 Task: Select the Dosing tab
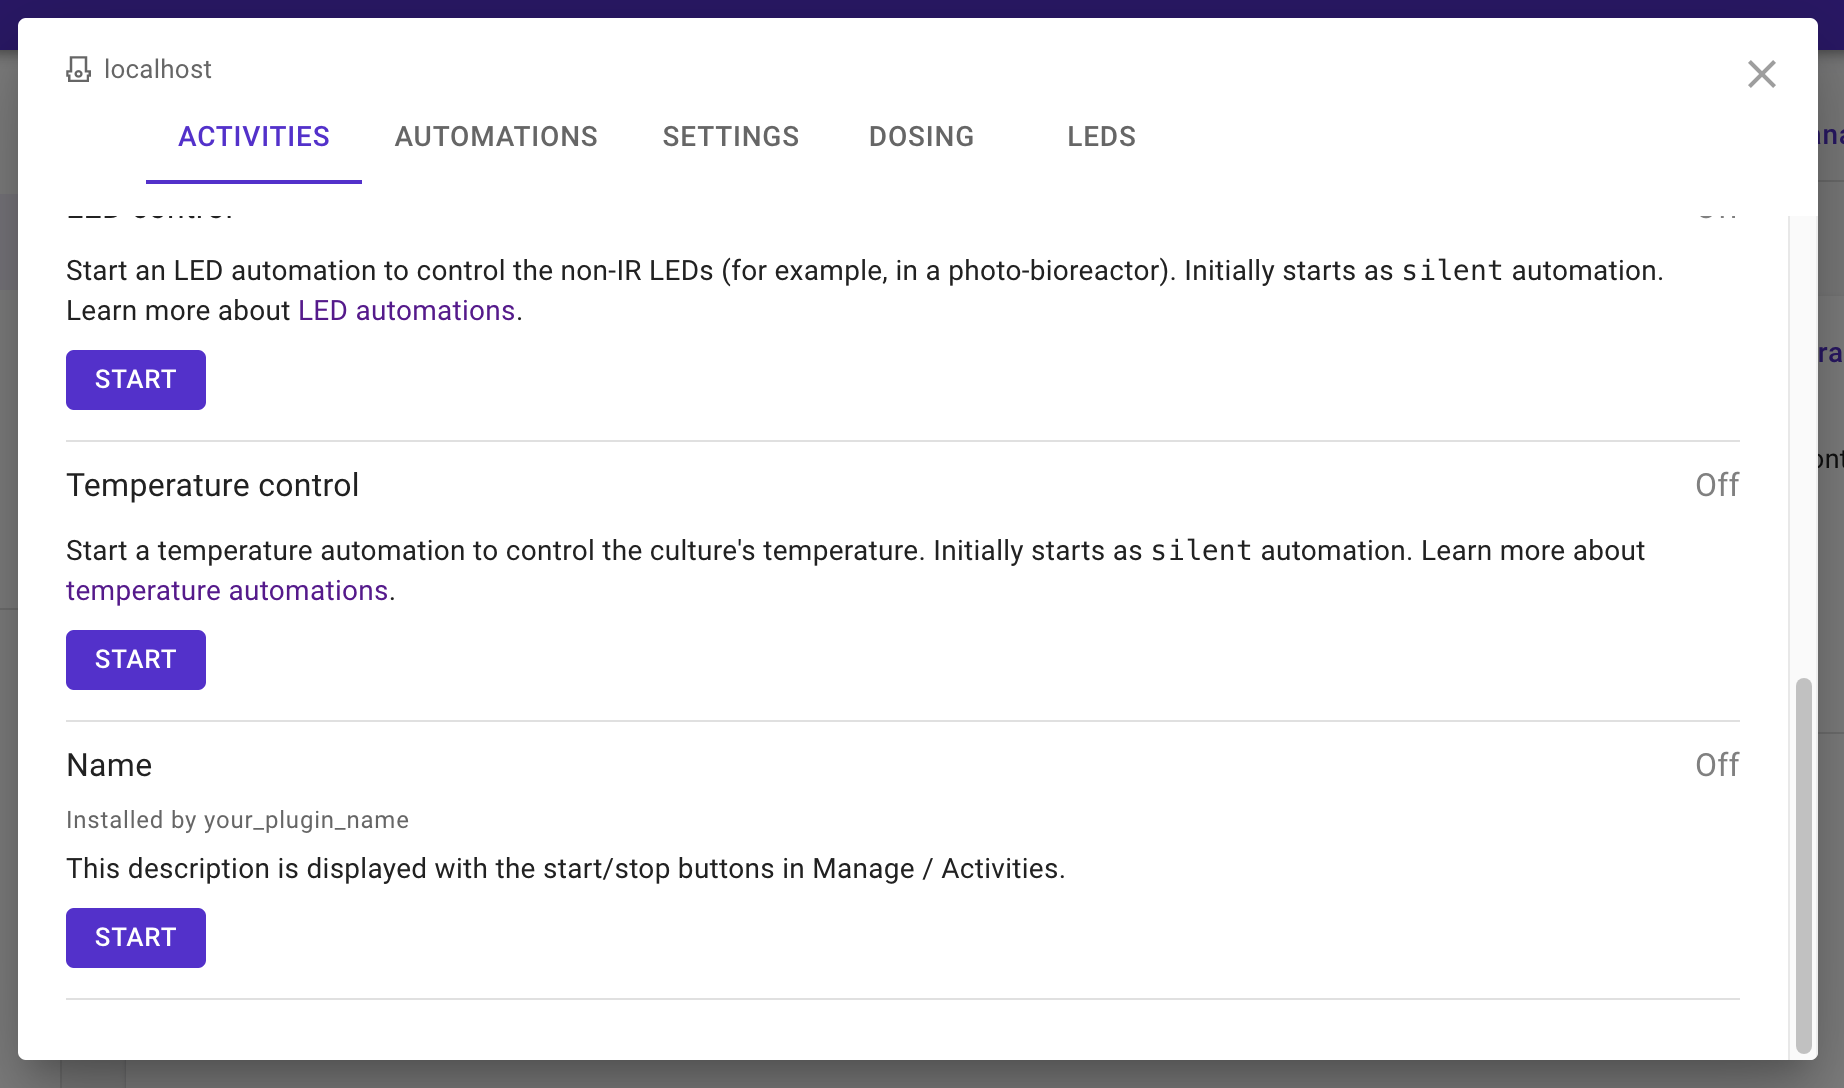[x=922, y=137]
